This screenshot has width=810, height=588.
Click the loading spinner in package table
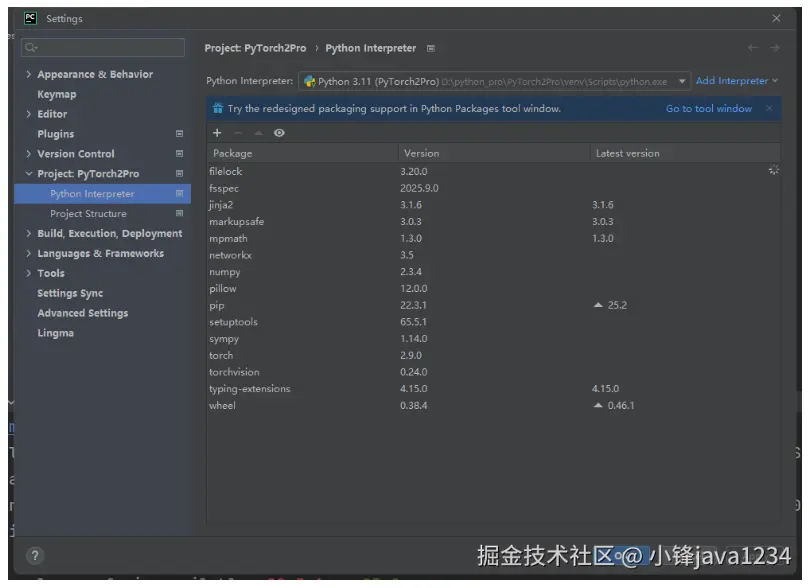tap(773, 170)
